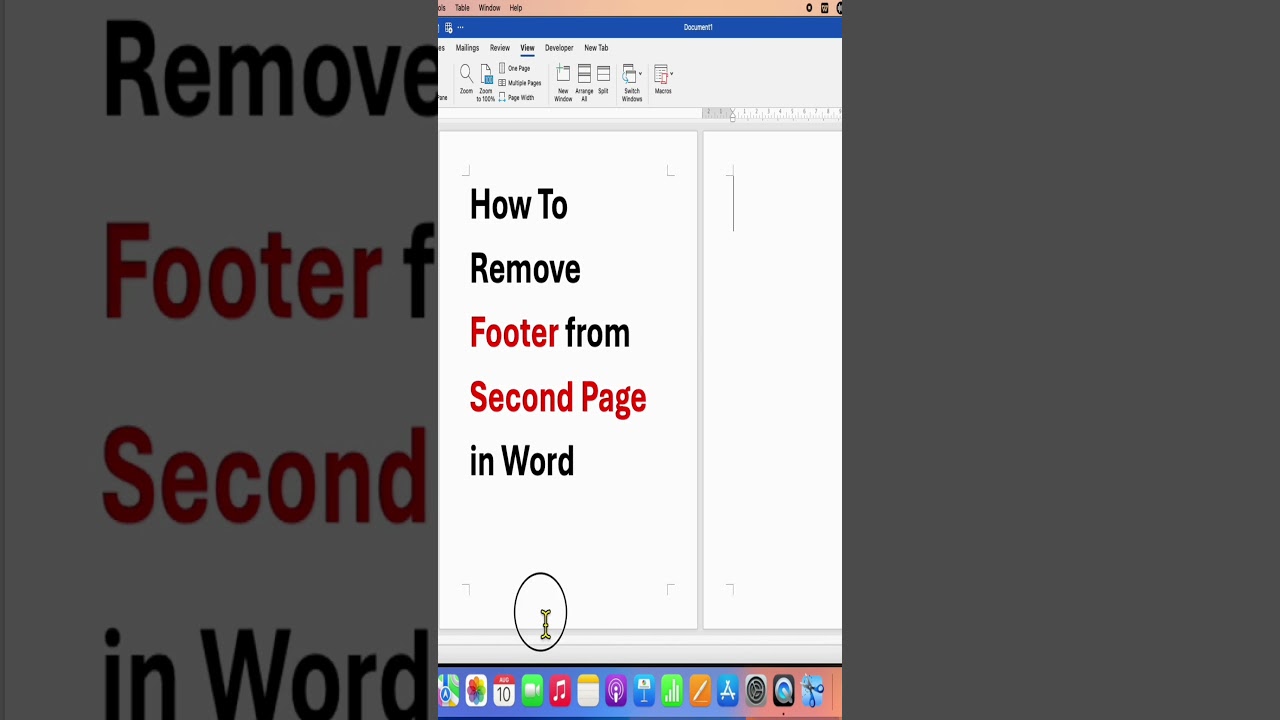Open the Window menu
The width and height of the screenshot is (1280, 720).
(x=489, y=8)
